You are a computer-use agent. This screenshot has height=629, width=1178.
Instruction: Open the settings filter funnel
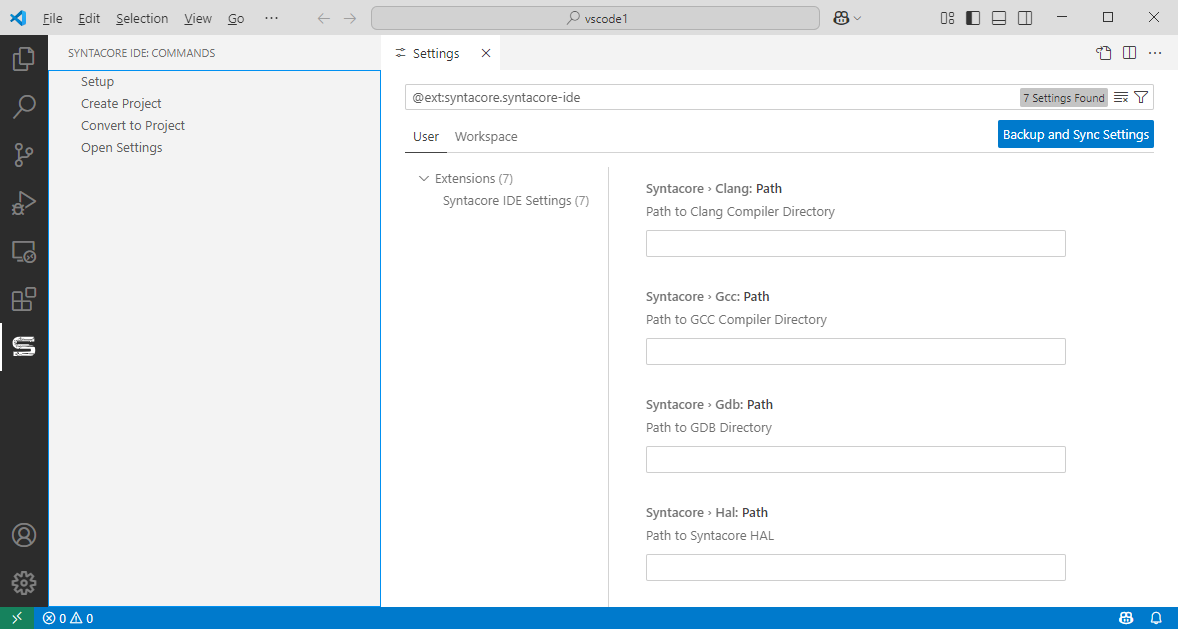1140,97
